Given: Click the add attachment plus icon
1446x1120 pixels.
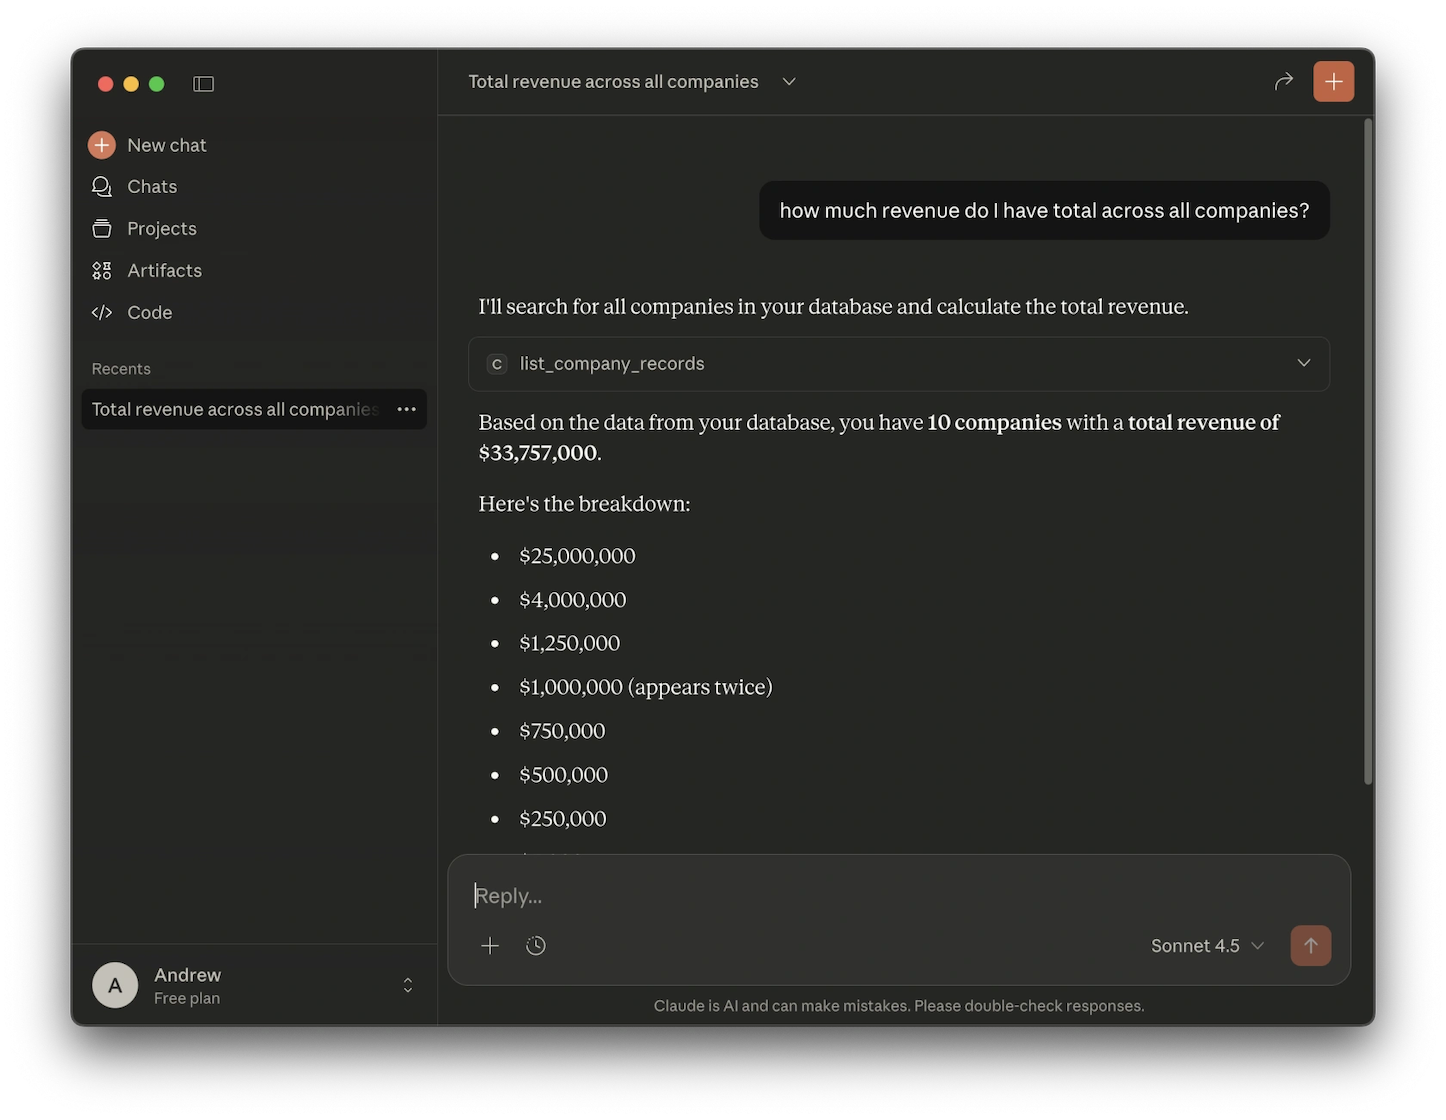Looking at the screenshot, I should [x=490, y=946].
